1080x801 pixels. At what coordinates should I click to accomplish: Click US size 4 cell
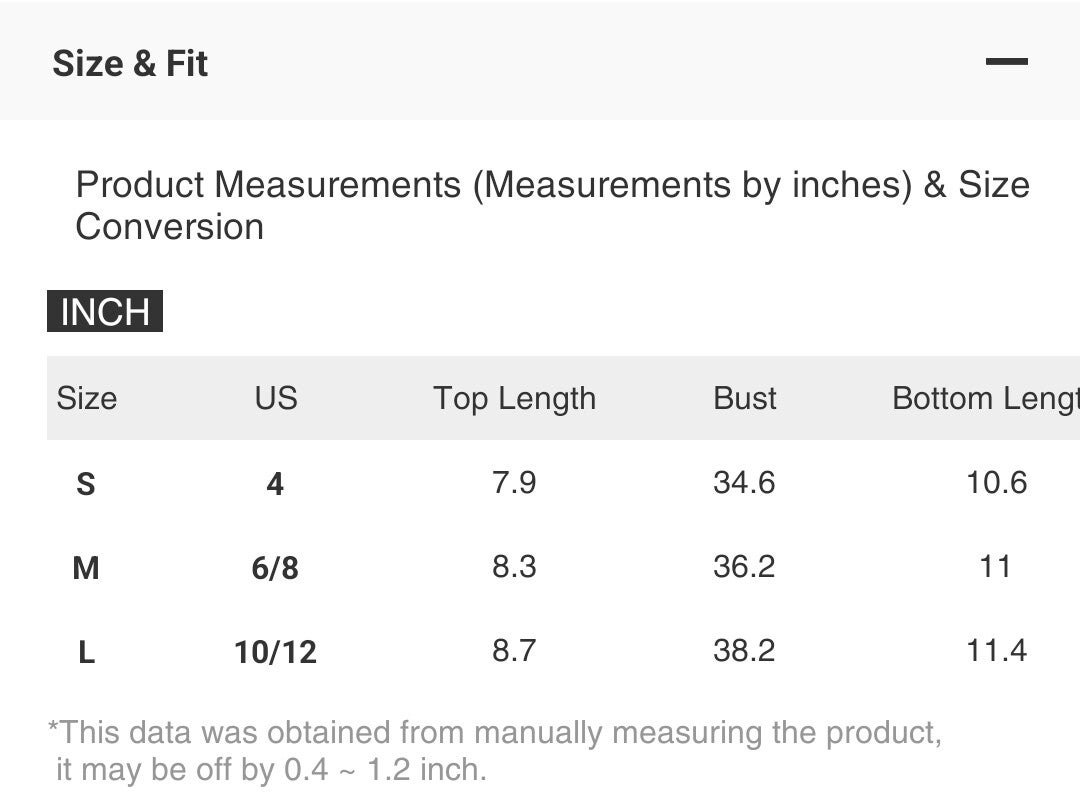pyautogui.click(x=275, y=484)
